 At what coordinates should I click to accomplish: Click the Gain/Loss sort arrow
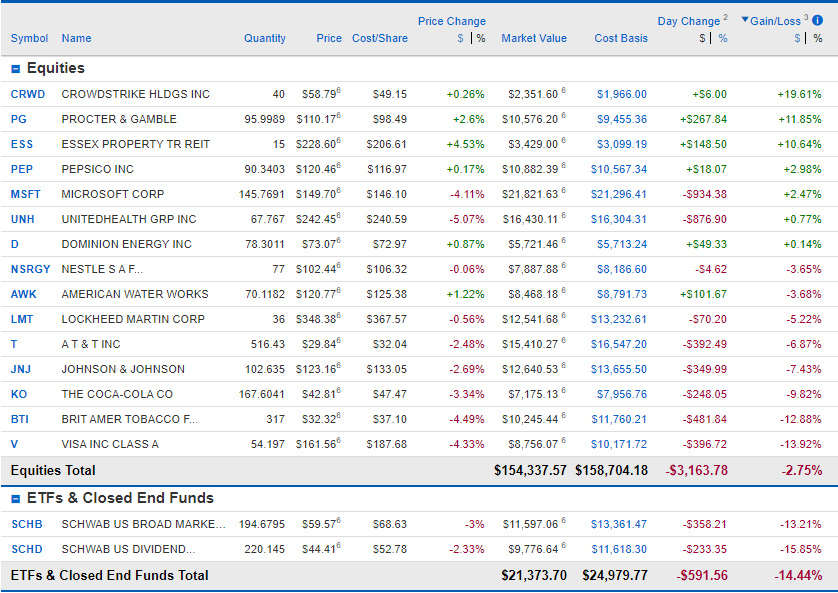click(x=745, y=20)
